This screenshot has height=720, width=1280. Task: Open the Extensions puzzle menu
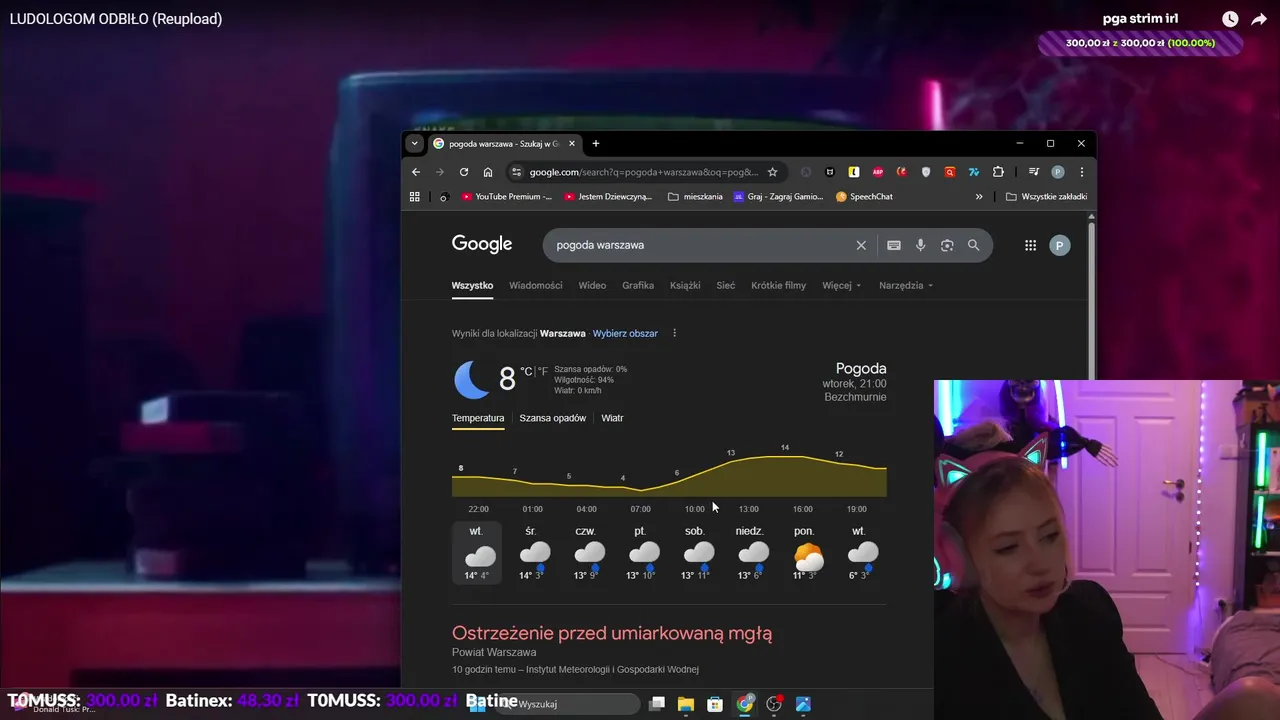[998, 172]
